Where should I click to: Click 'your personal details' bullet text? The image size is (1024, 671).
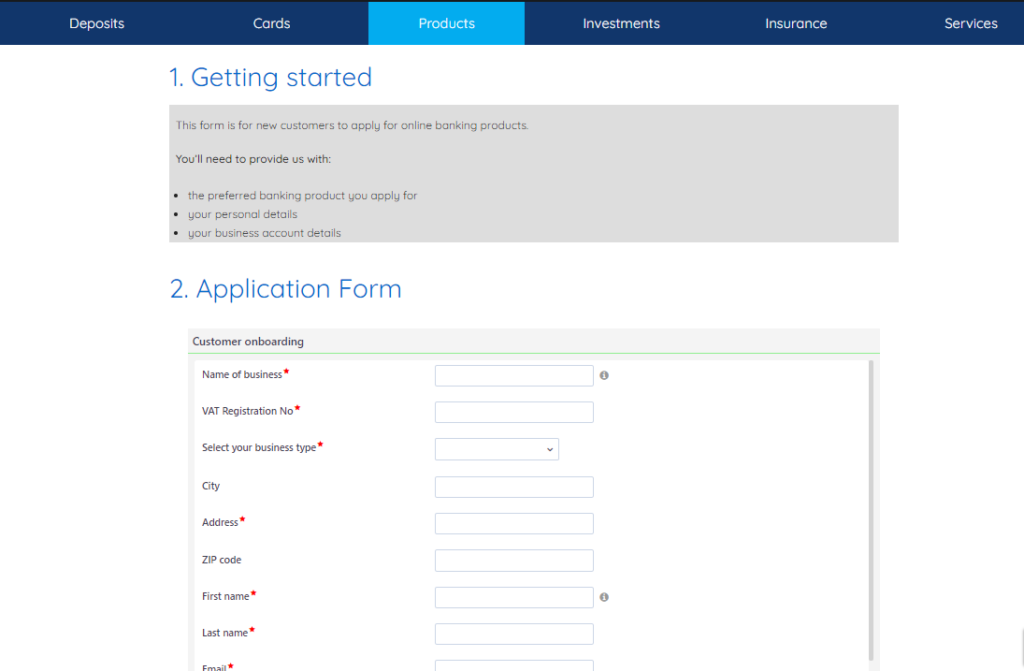pos(242,214)
